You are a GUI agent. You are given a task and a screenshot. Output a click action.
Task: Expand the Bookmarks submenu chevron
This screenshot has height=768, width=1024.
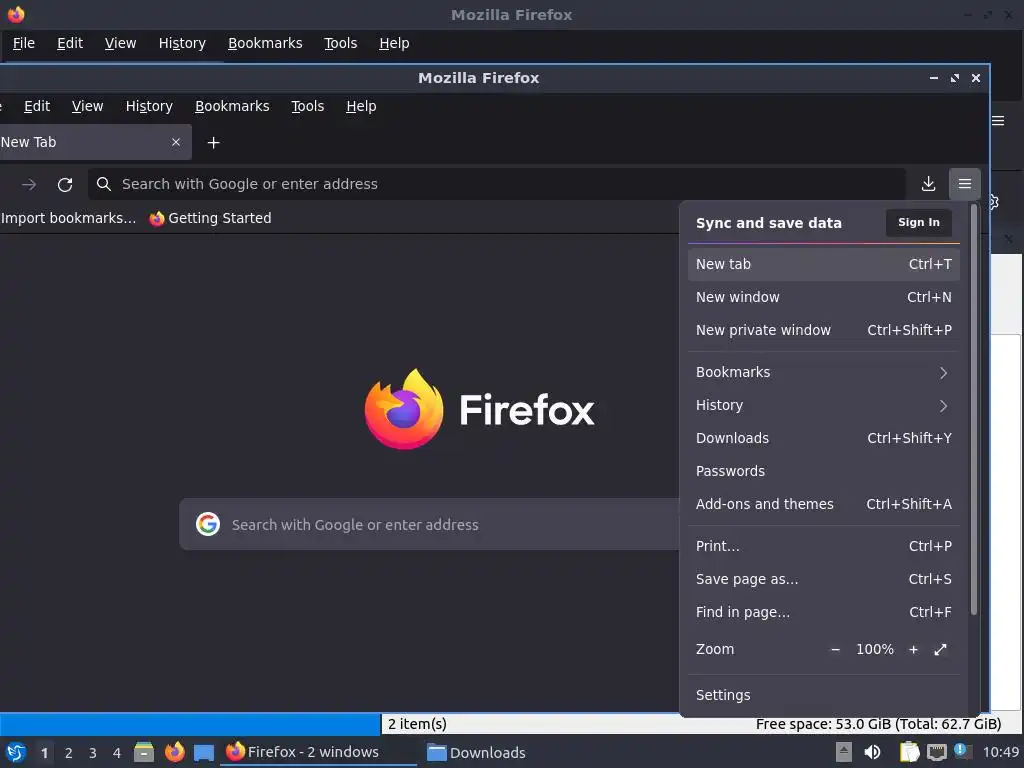pos(943,372)
